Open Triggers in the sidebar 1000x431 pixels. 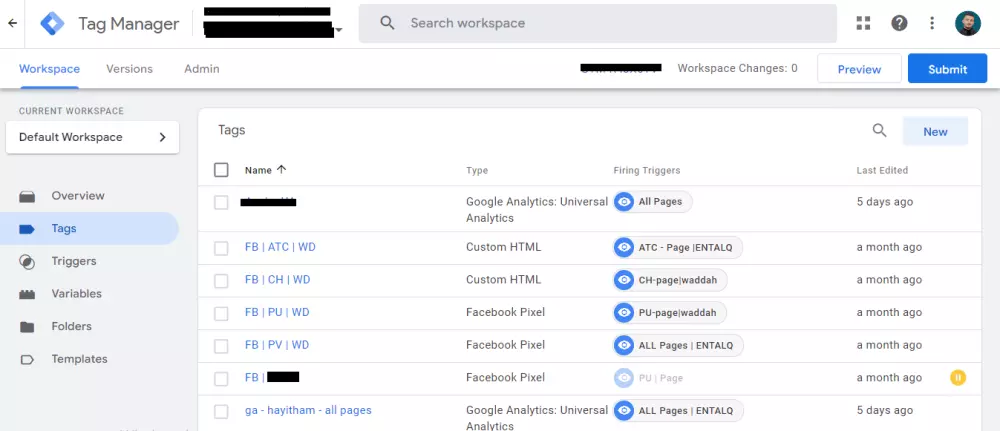[x=73, y=261]
